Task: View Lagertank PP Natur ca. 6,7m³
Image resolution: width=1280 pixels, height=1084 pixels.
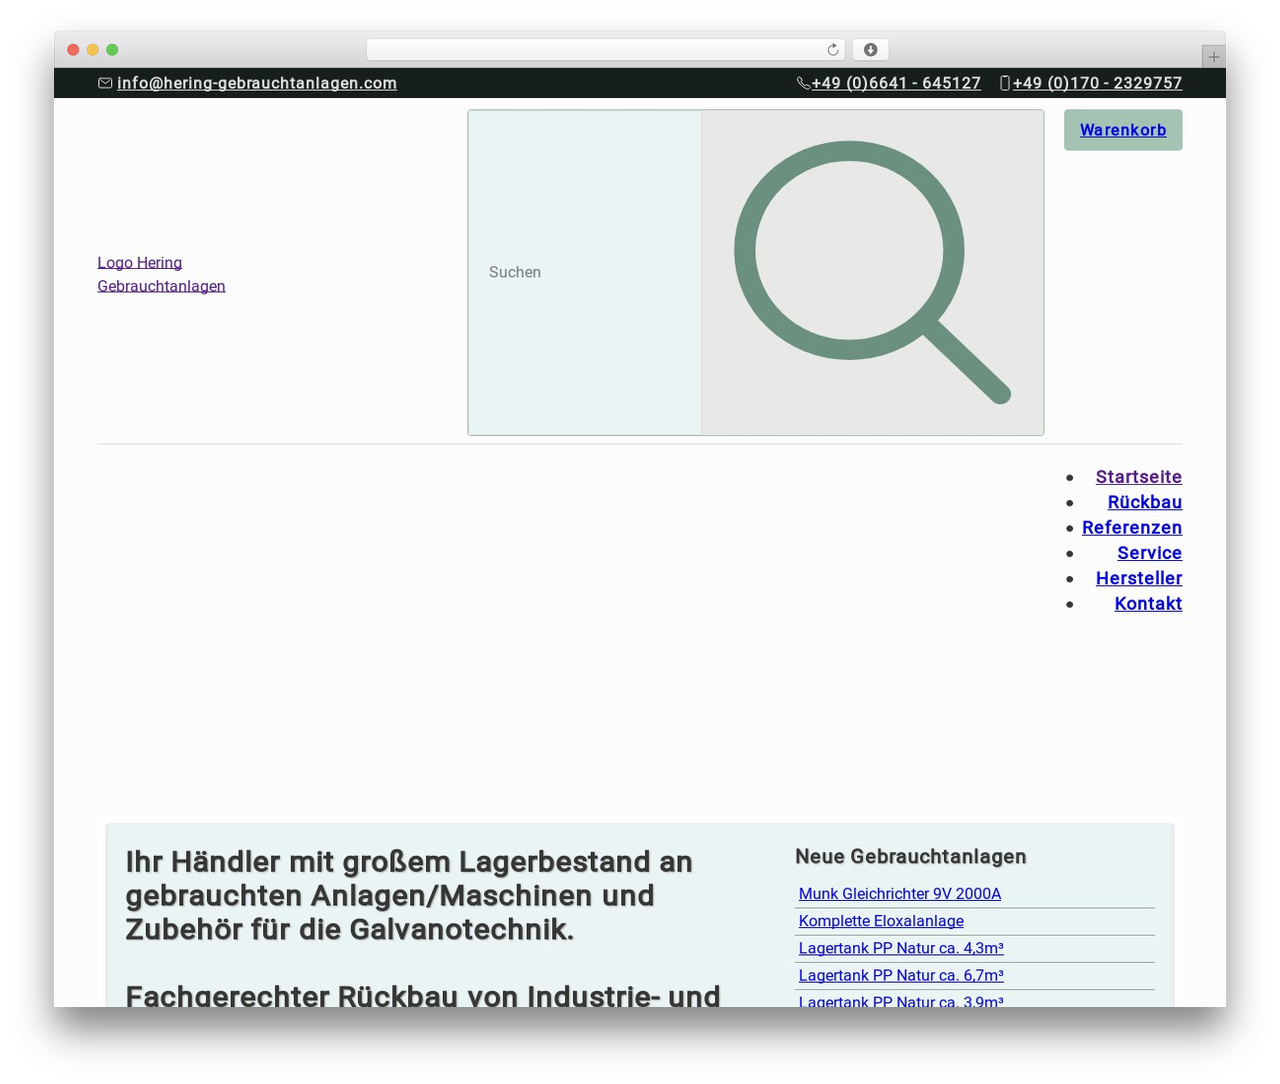Action: coord(901,975)
